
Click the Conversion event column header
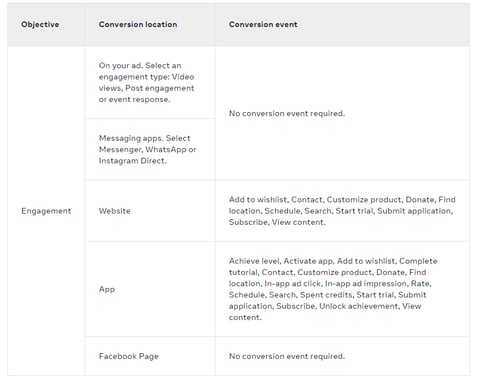tap(263, 24)
